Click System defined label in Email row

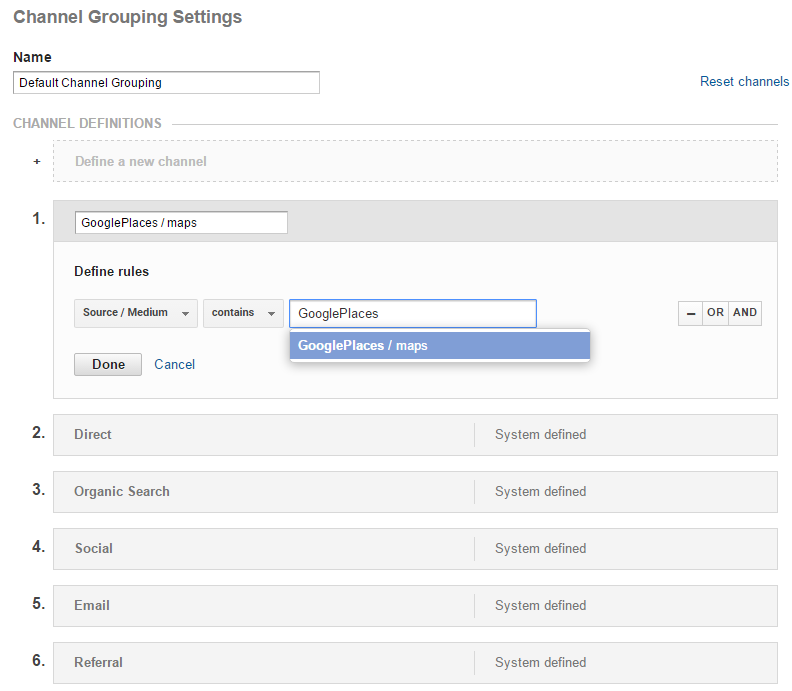pyautogui.click(x=540, y=606)
